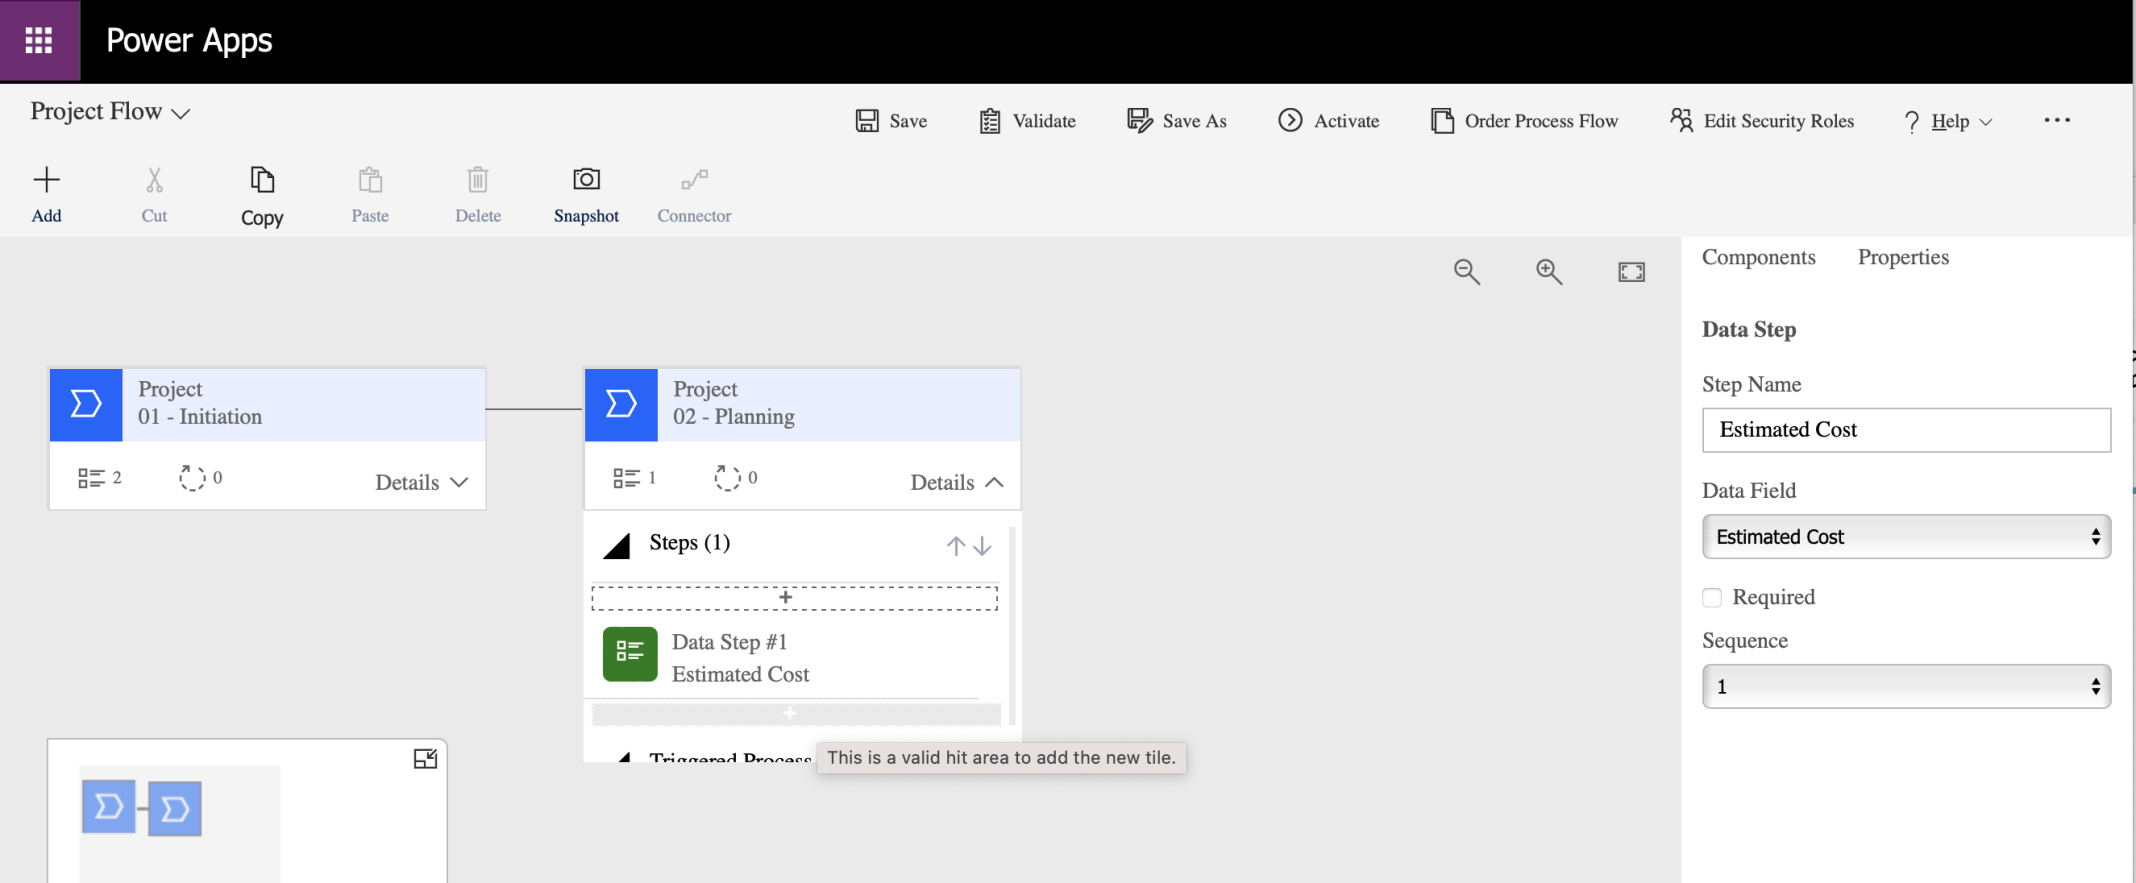Image resolution: width=2136 pixels, height=883 pixels.
Task: Fit the process flow to canvas
Action: click(1631, 272)
